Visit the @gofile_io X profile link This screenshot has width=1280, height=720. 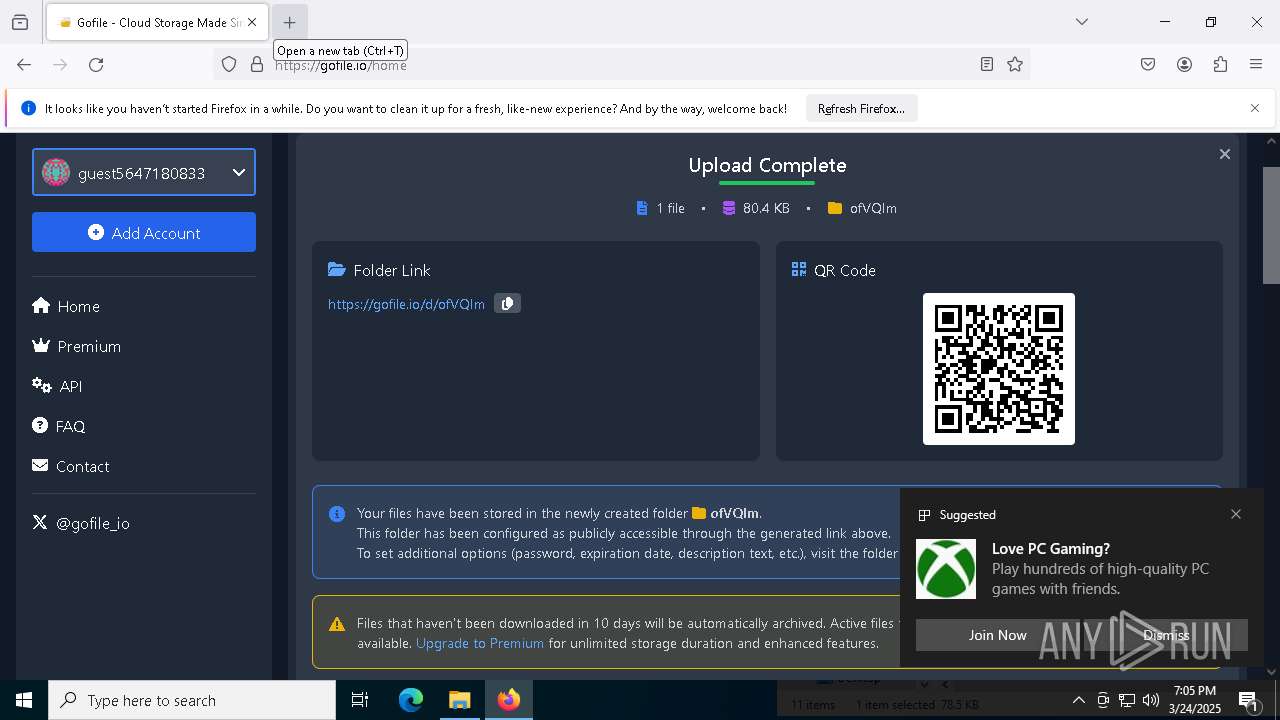(x=81, y=523)
